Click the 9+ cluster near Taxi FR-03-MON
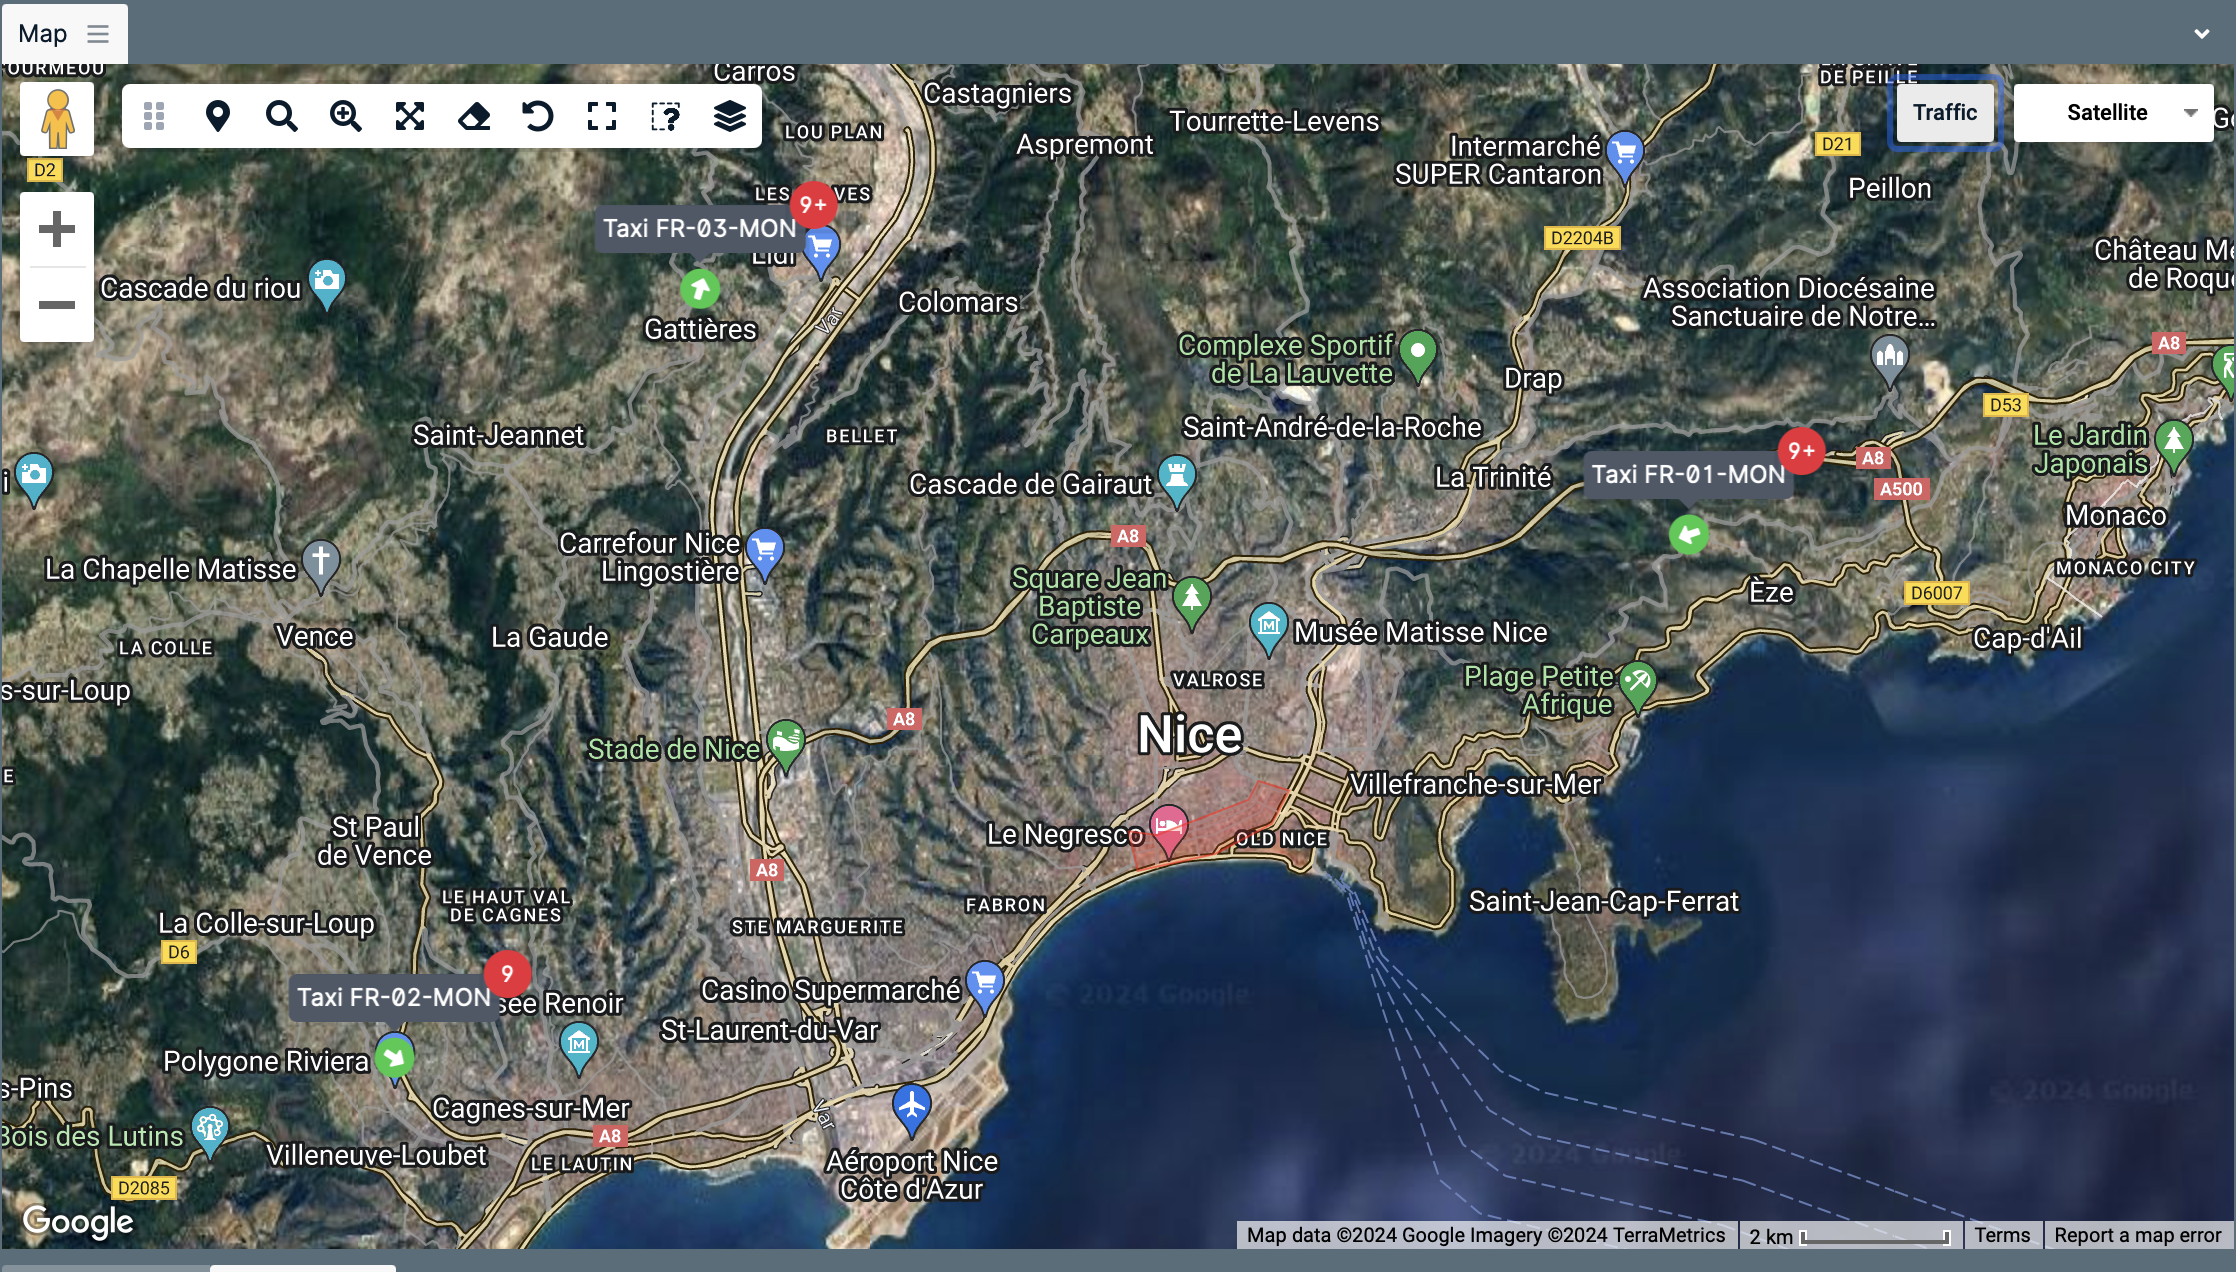This screenshot has width=2236, height=1272. pyautogui.click(x=814, y=205)
